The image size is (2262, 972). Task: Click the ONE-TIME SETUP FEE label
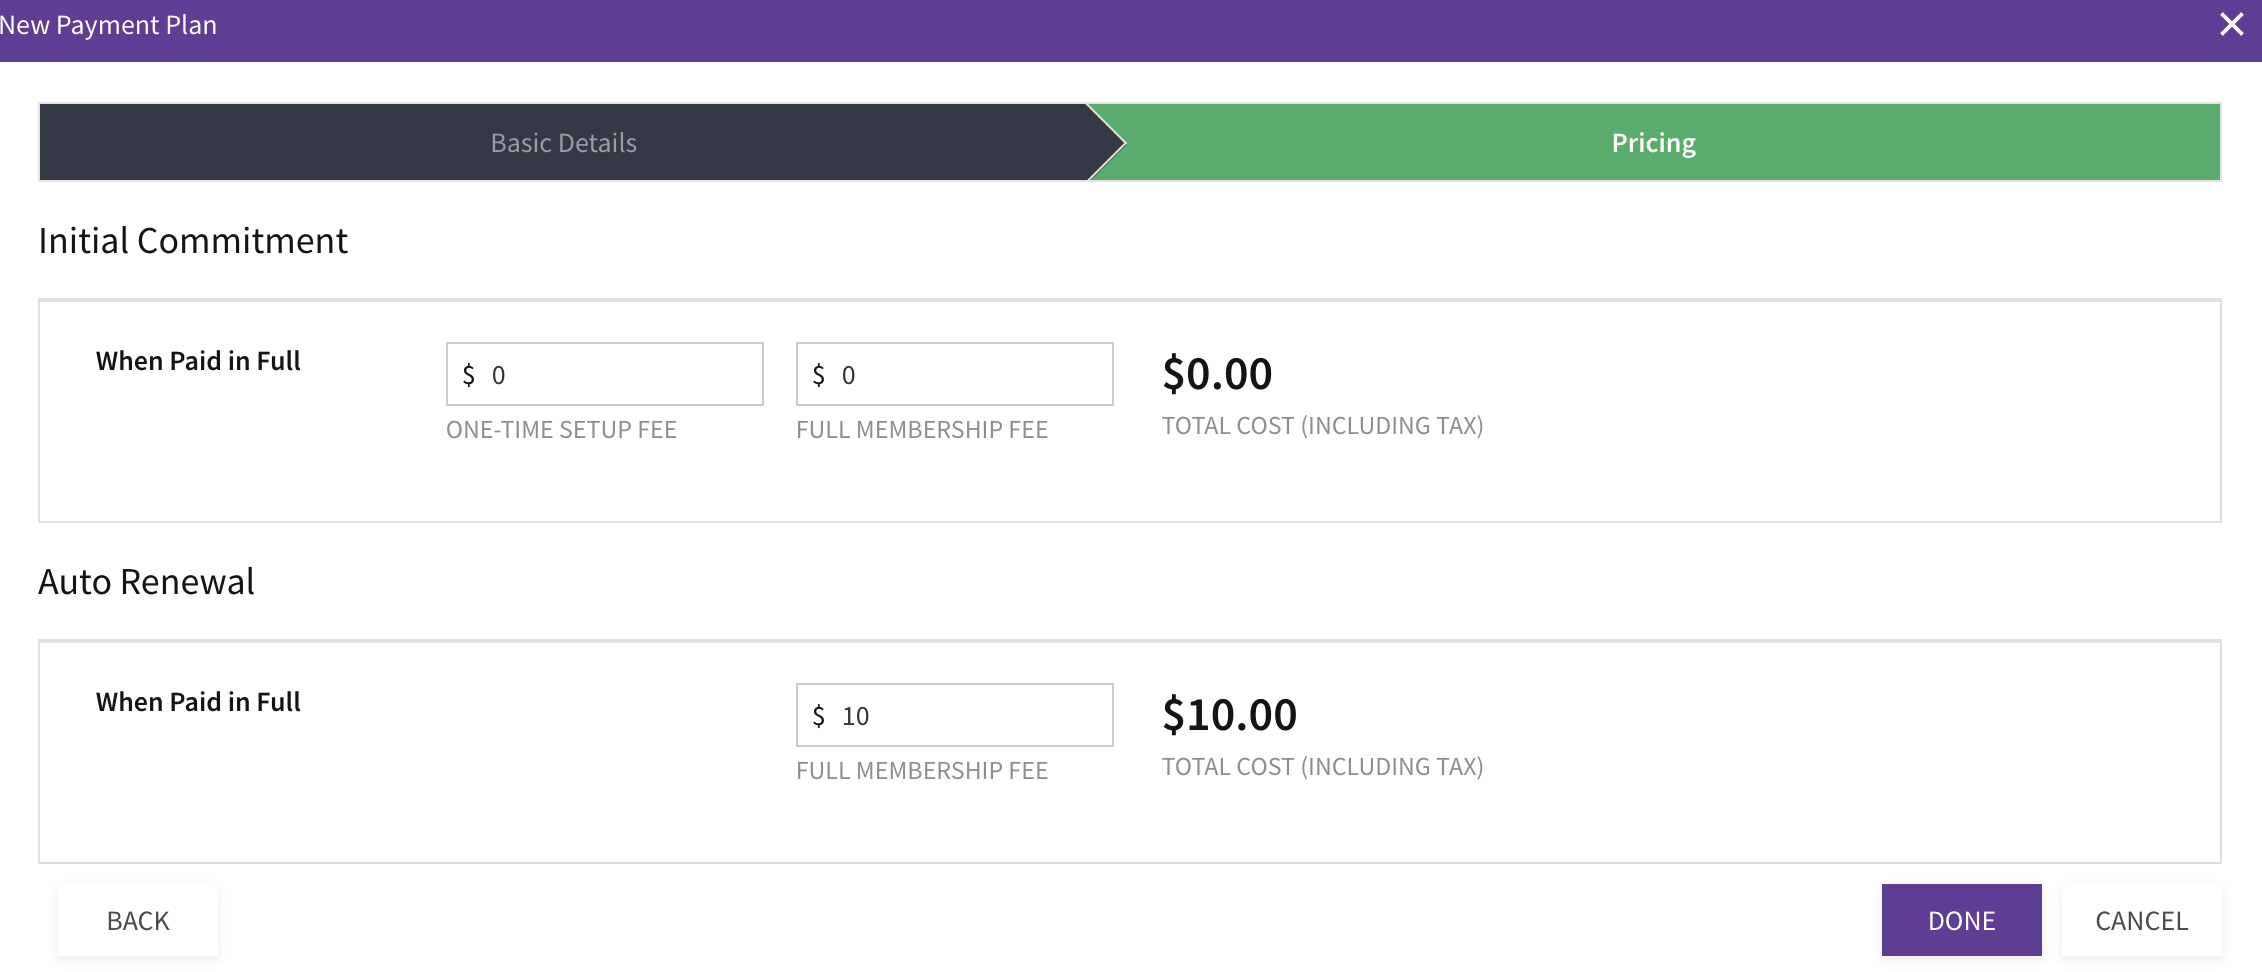[x=561, y=430]
